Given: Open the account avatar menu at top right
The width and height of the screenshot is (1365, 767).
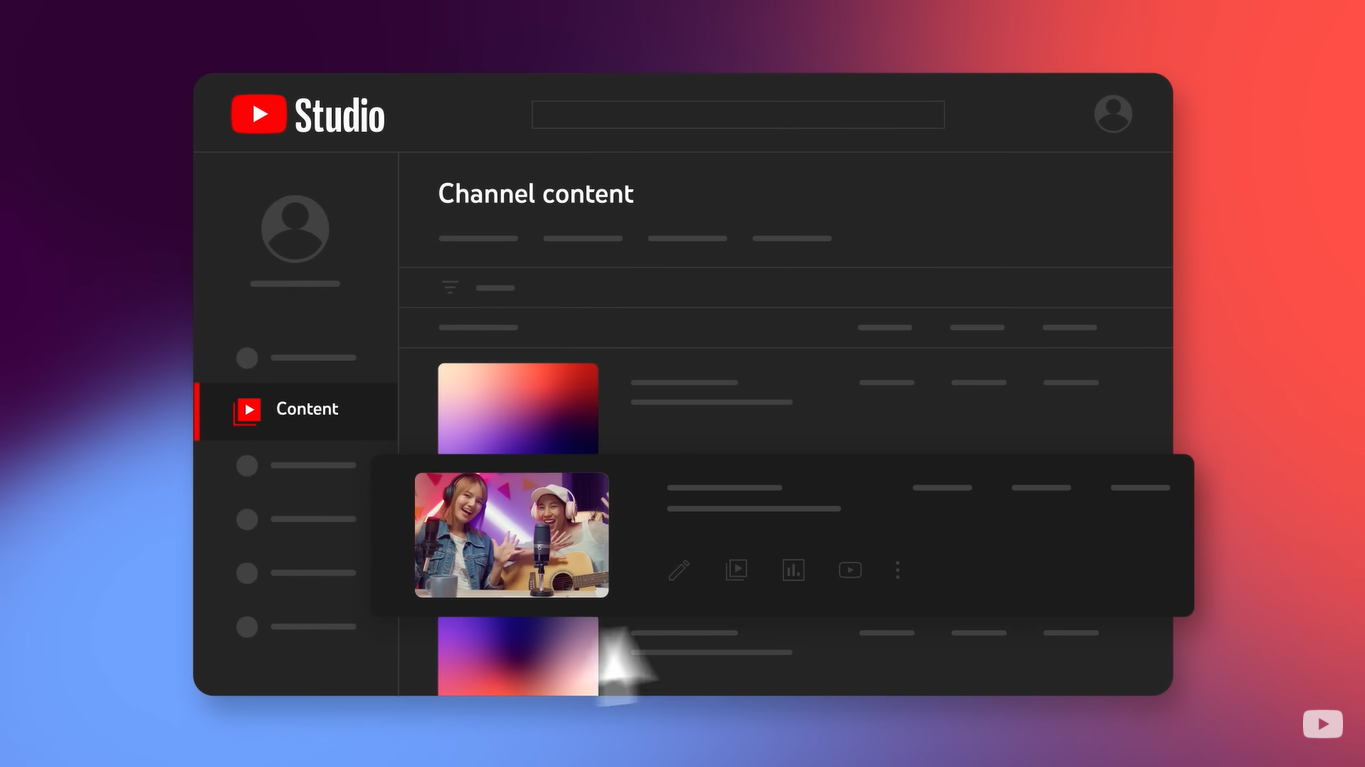Looking at the screenshot, I should point(1112,114).
